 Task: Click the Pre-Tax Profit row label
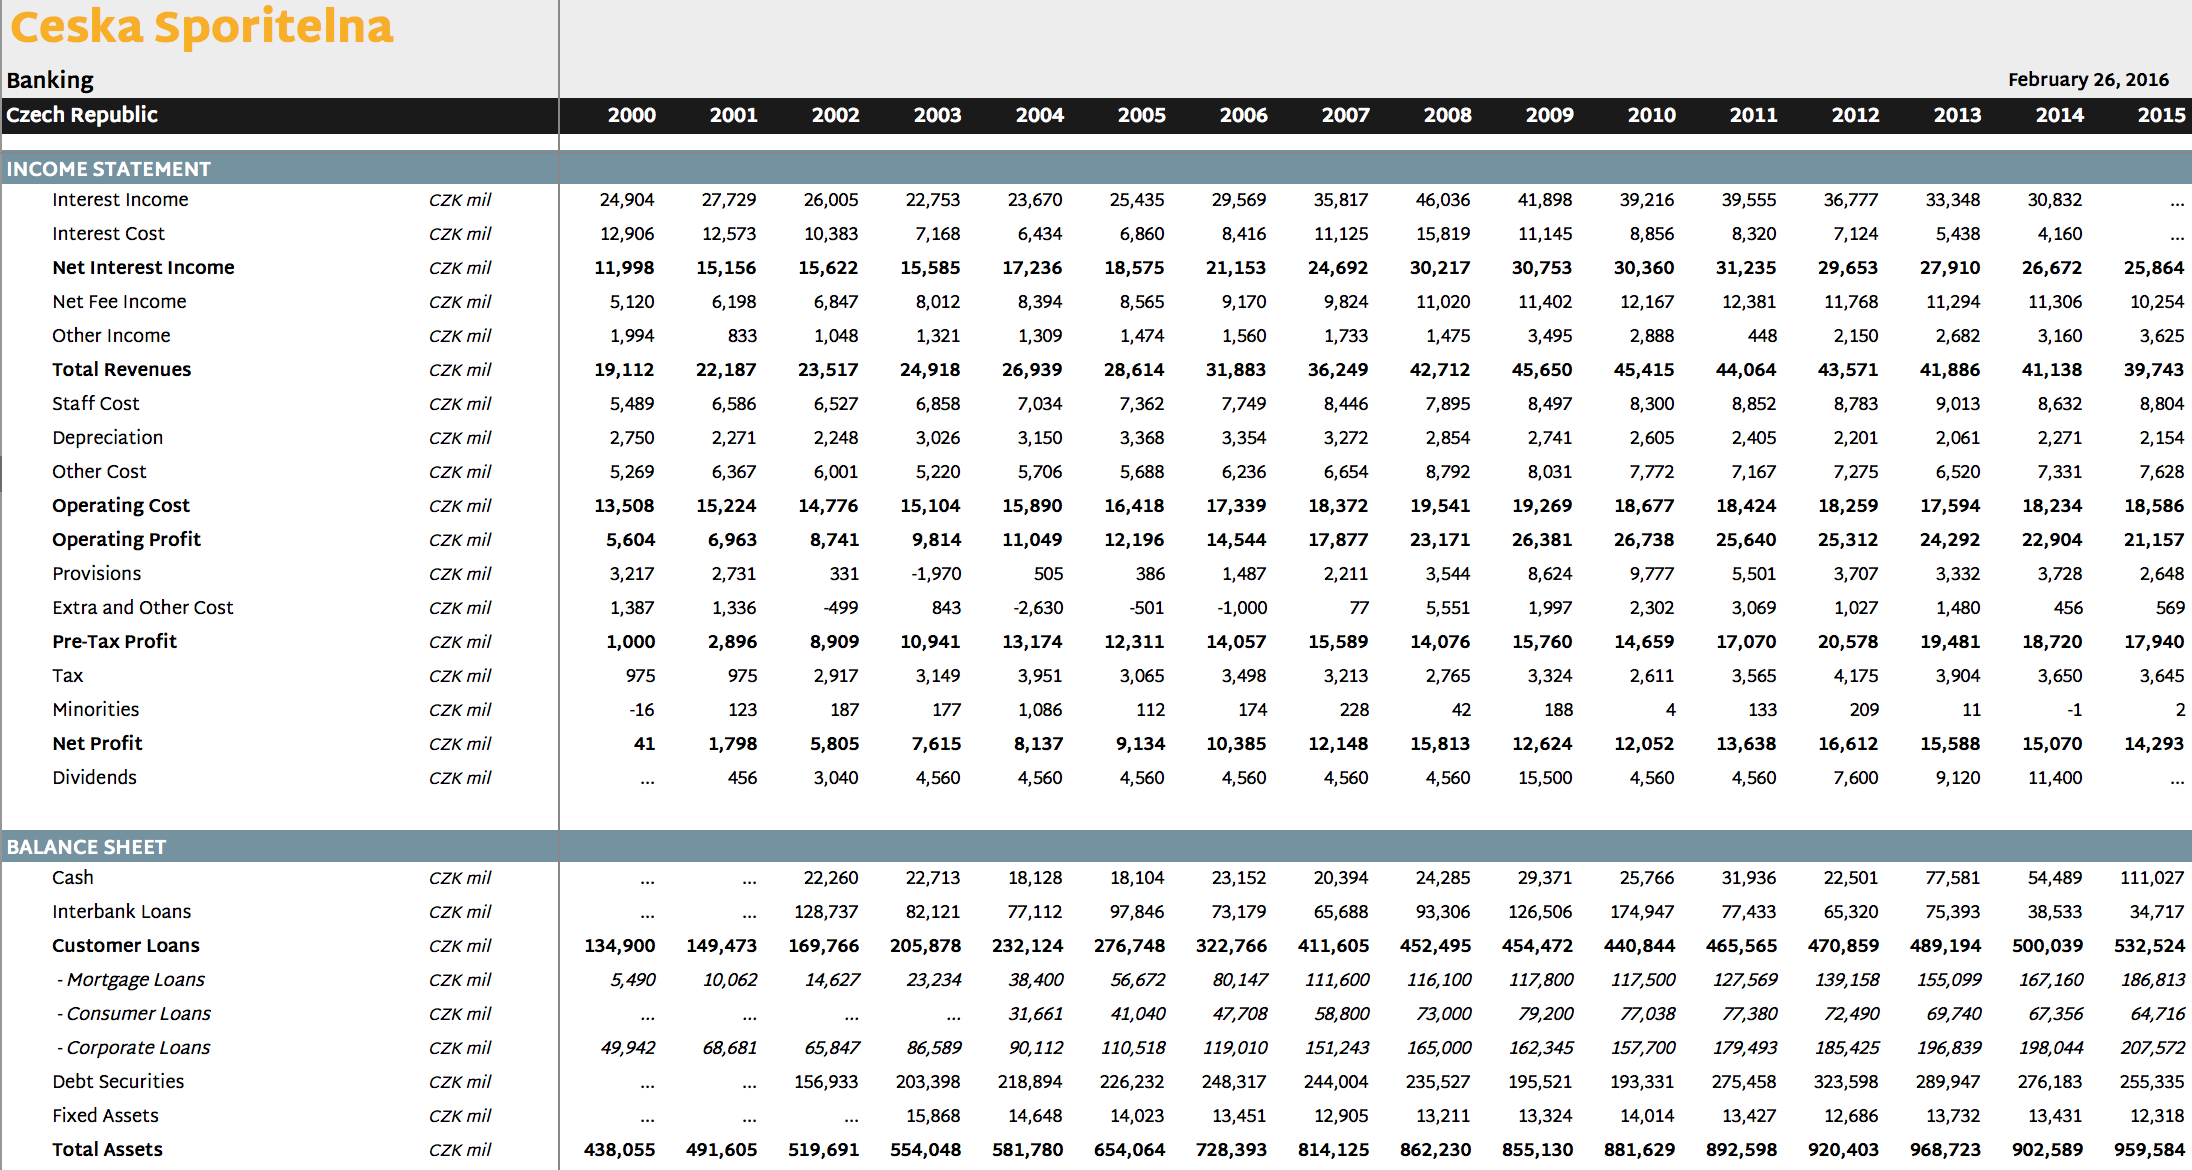pyautogui.click(x=114, y=642)
